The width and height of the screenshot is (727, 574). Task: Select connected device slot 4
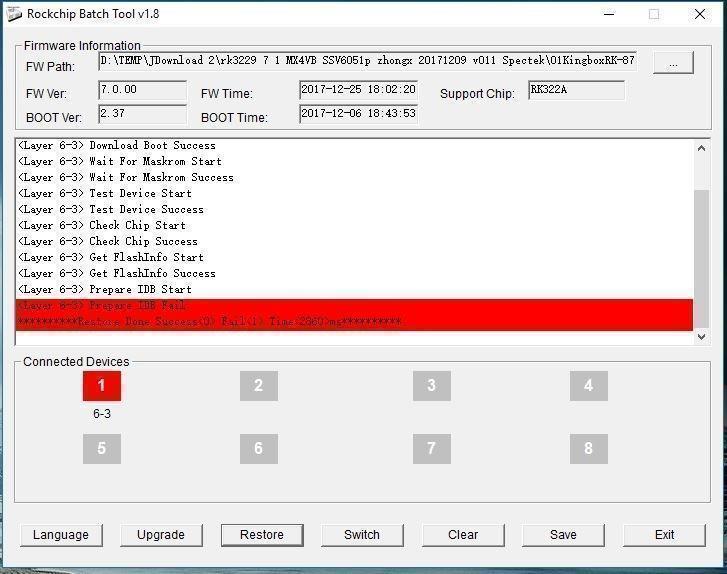pos(589,385)
